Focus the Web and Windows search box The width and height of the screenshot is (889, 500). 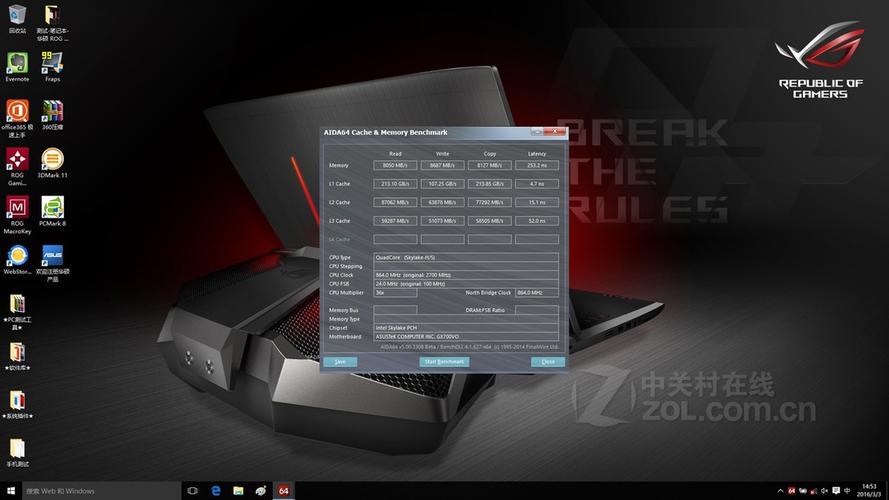[101, 491]
